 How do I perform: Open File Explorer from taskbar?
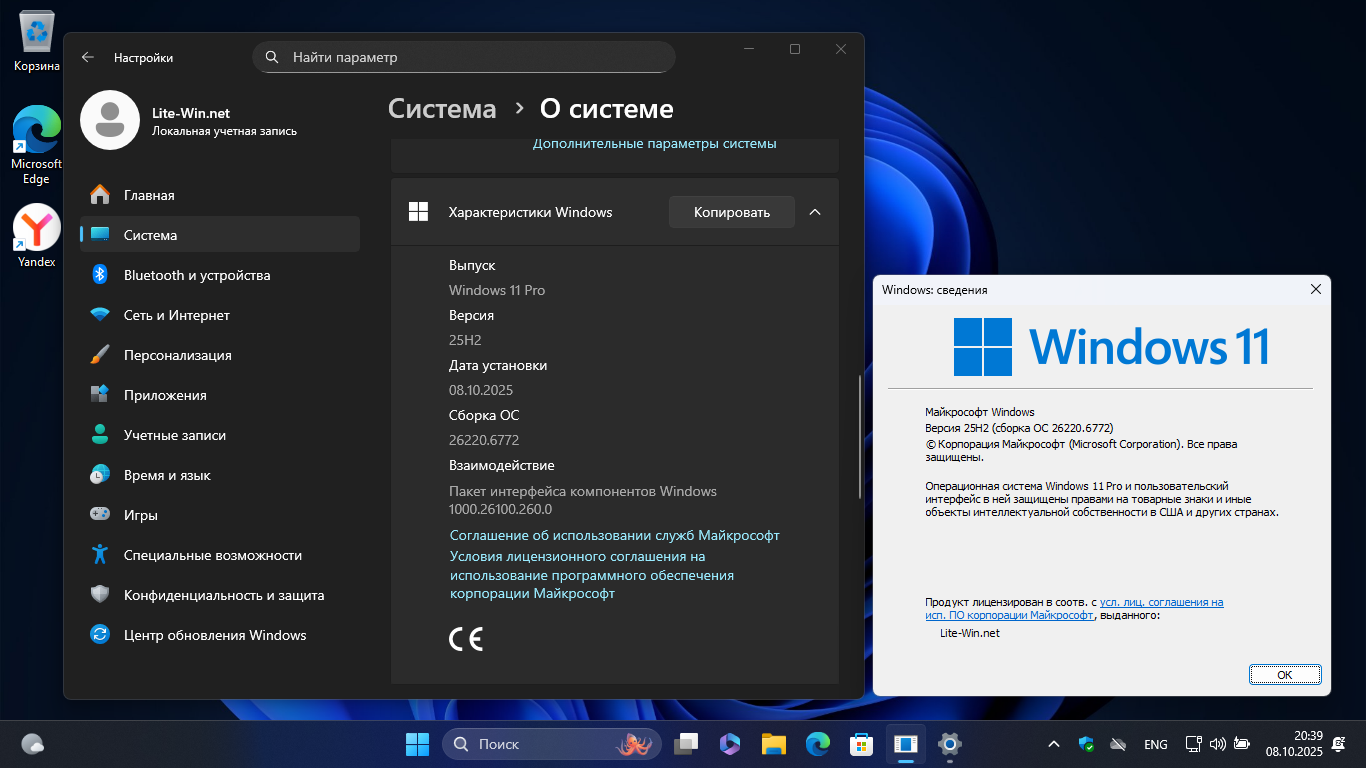(773, 744)
